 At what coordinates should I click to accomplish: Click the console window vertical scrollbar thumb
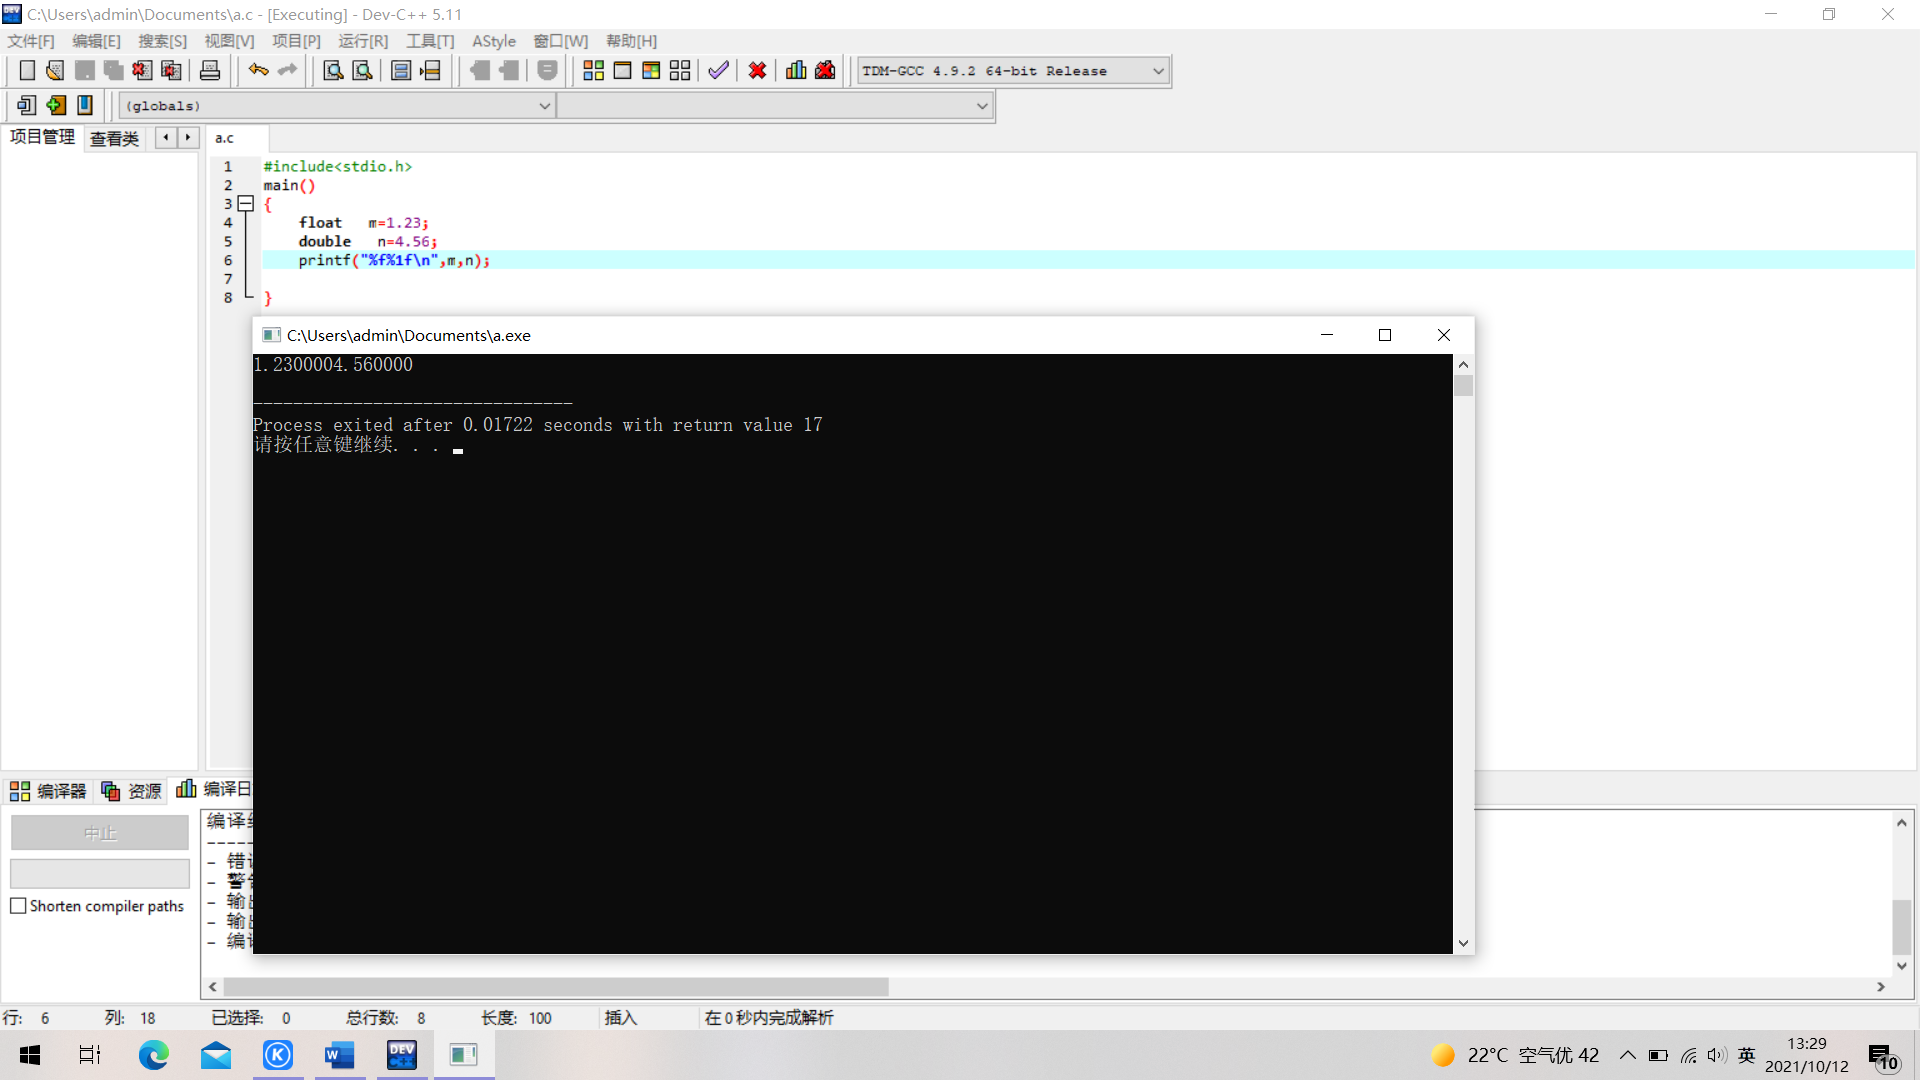click(1464, 386)
